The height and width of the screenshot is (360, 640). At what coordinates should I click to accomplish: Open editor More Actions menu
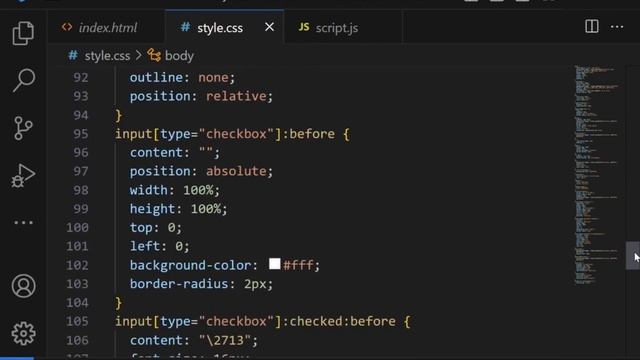click(617, 27)
